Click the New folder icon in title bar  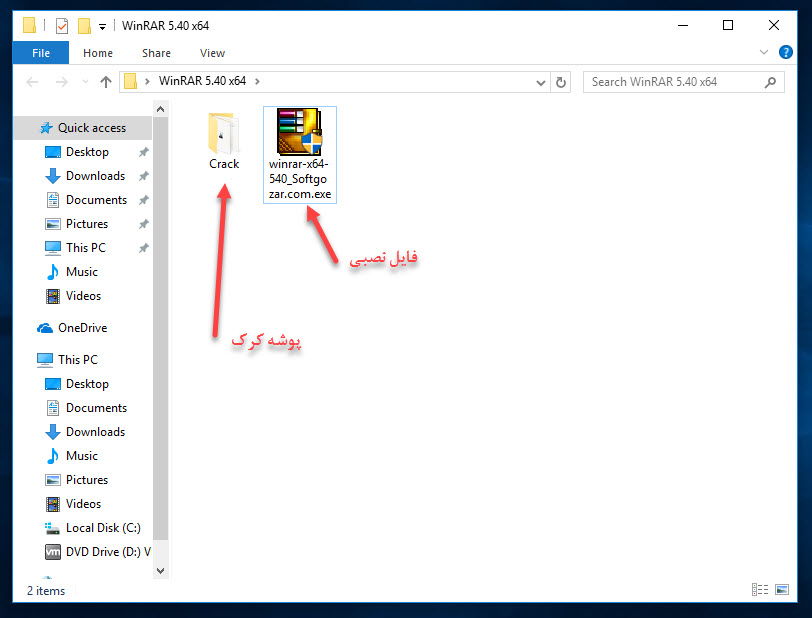click(x=84, y=25)
